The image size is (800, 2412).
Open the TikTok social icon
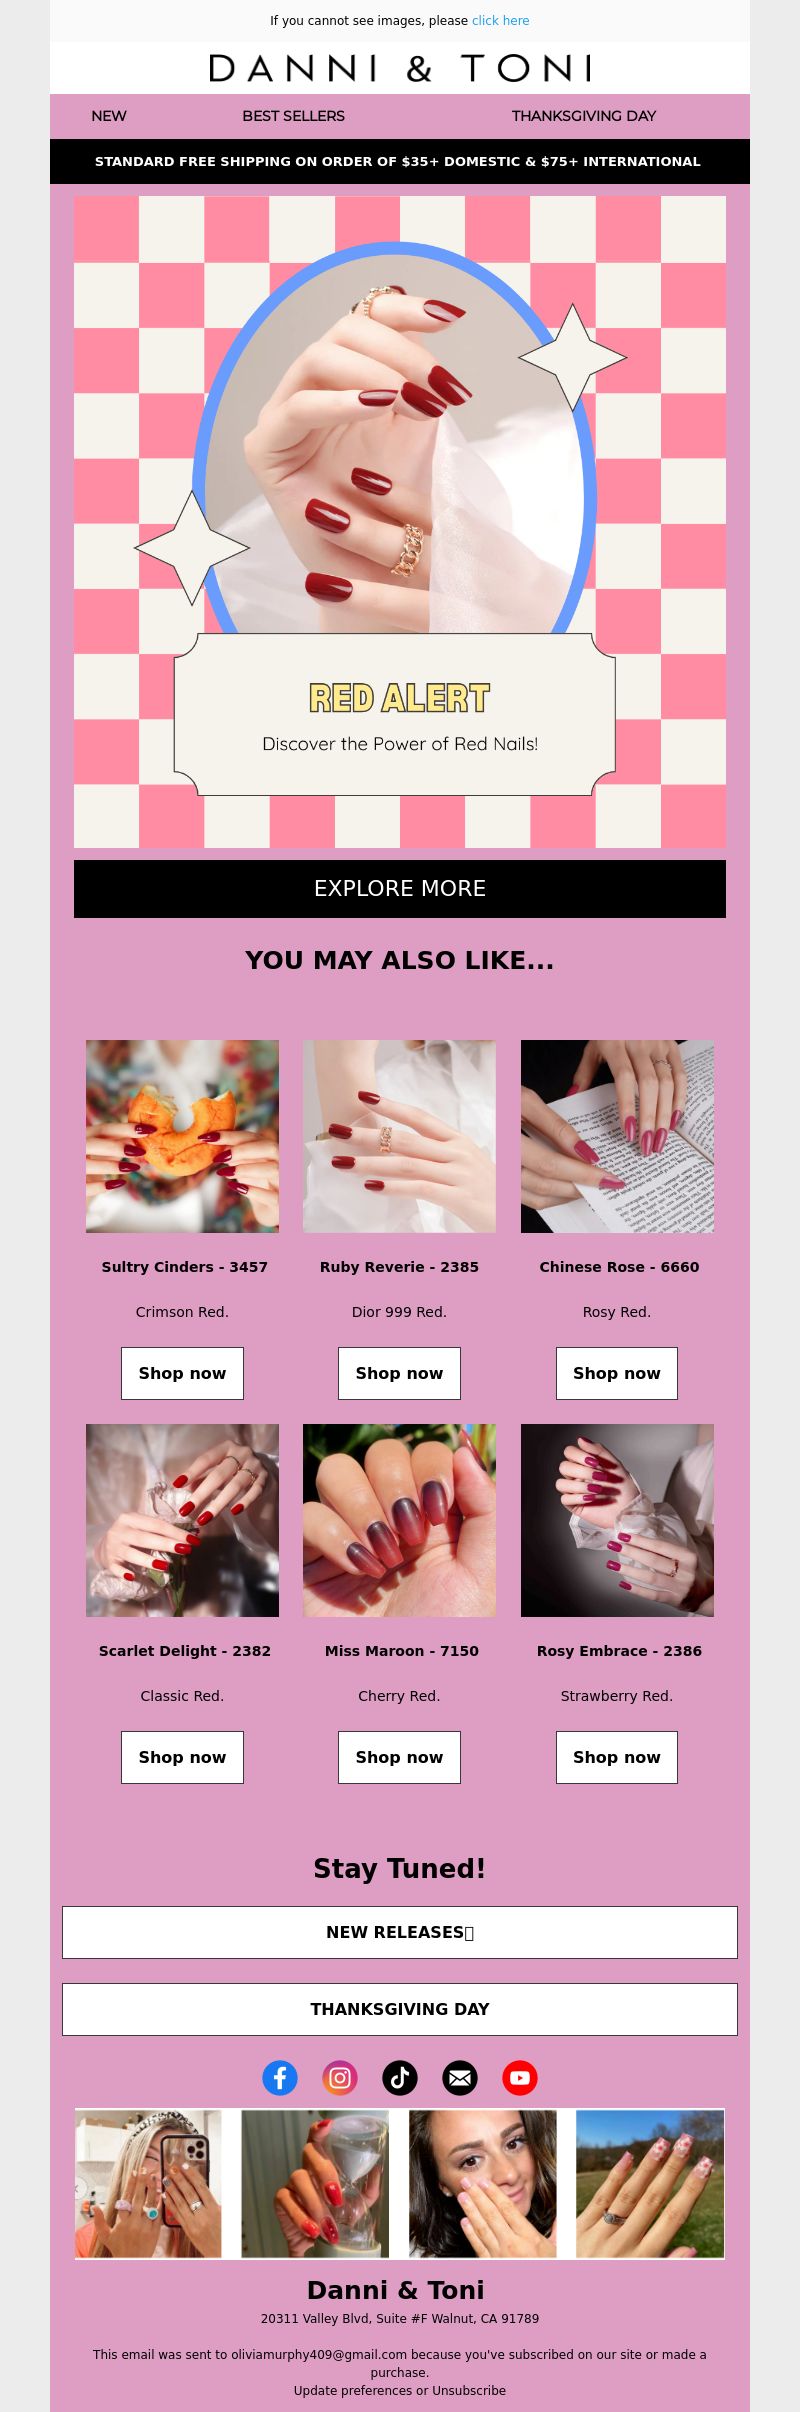pyautogui.click(x=400, y=2078)
